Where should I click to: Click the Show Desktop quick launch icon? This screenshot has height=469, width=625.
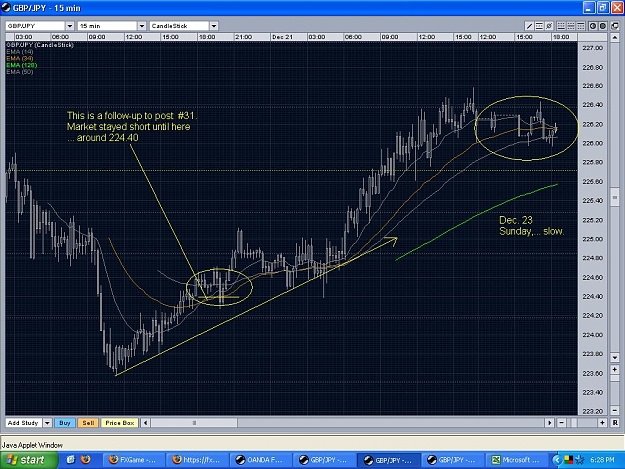coord(71,460)
